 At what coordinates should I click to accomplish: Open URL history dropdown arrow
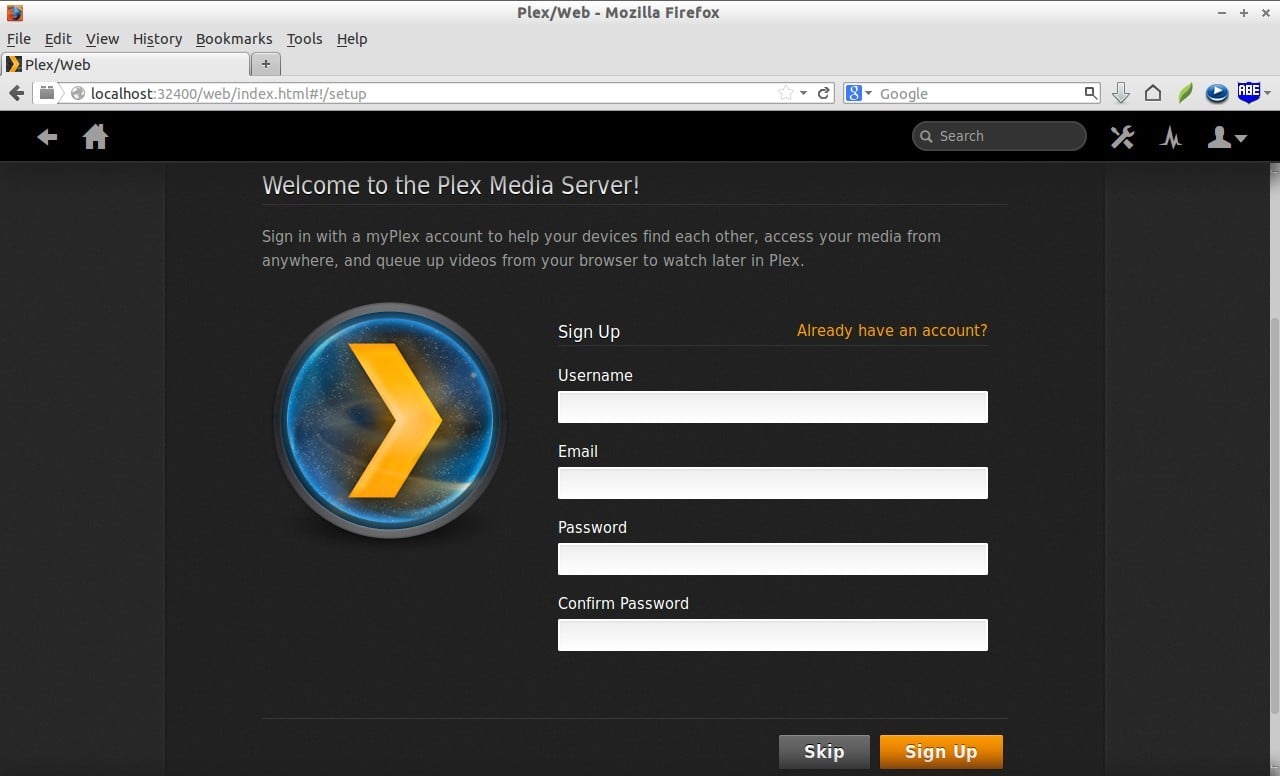point(803,93)
